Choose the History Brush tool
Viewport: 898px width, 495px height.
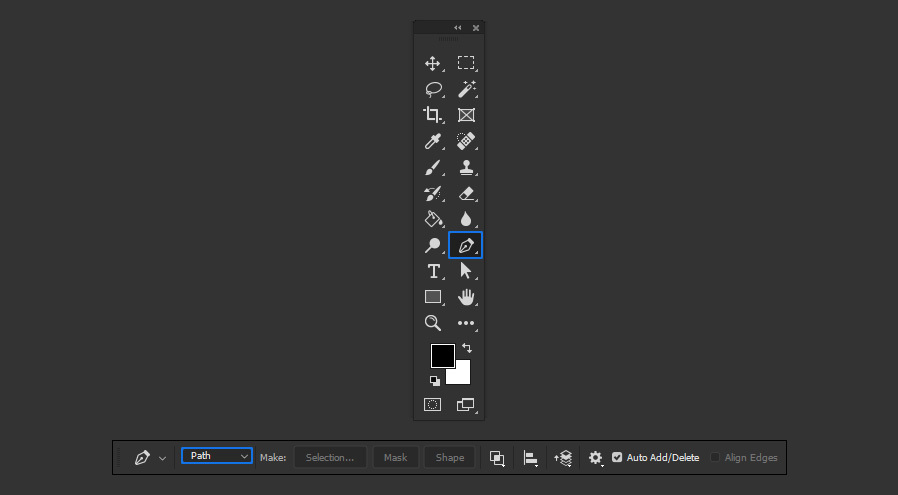click(432, 194)
